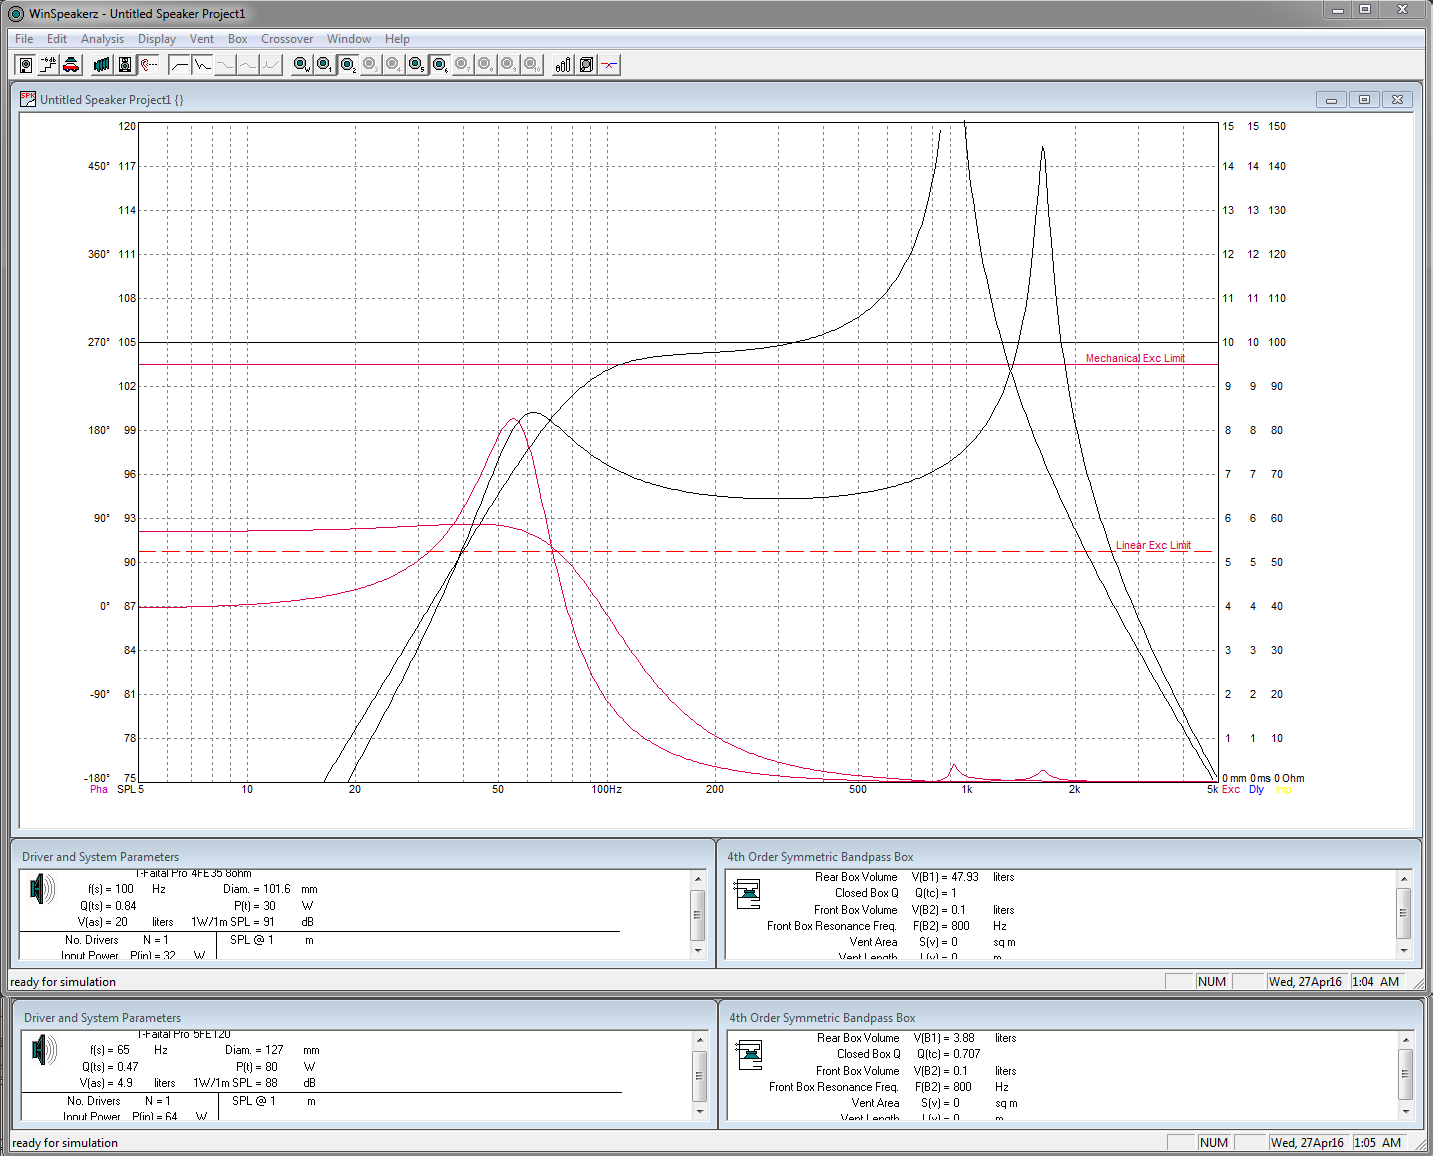
Task: Click the 'Linear Exc Limit' graph label
Action: (x=1153, y=546)
